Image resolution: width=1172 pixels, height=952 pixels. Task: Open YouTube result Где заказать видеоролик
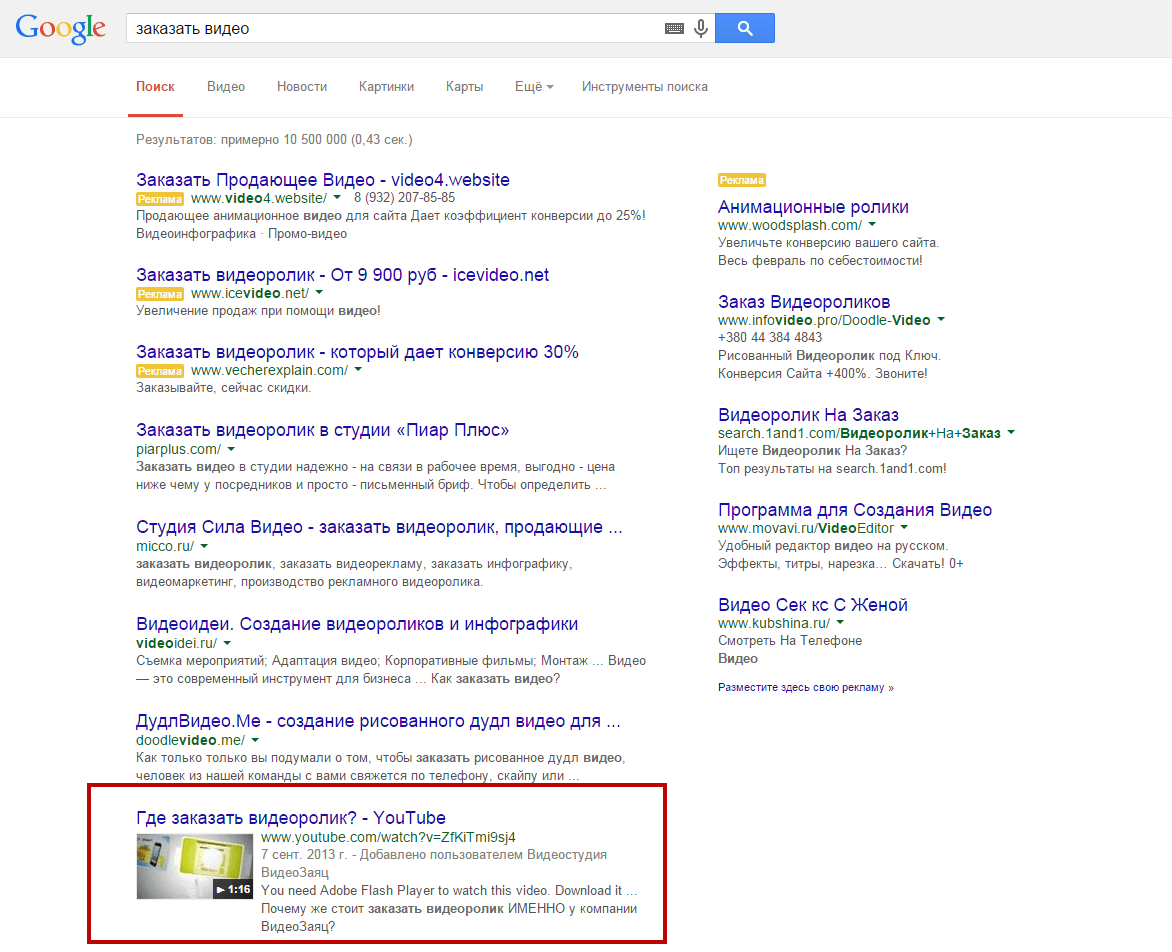(291, 818)
